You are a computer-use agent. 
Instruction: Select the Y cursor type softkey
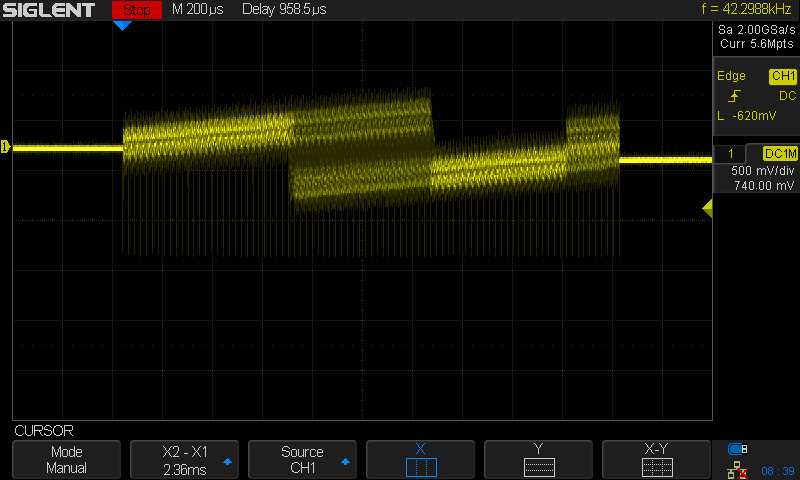click(538, 460)
